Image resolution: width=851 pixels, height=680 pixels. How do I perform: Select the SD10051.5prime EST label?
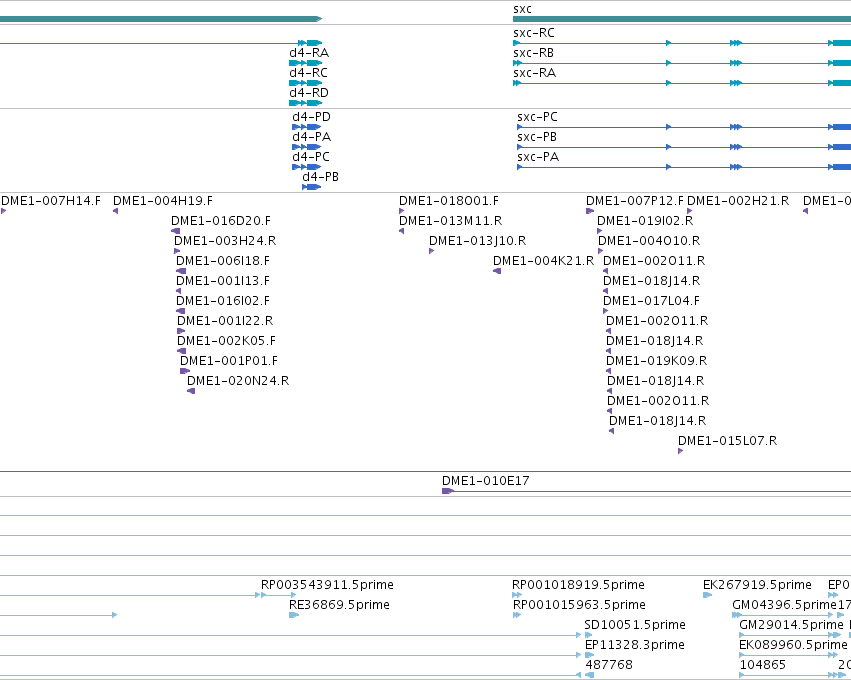[635, 626]
